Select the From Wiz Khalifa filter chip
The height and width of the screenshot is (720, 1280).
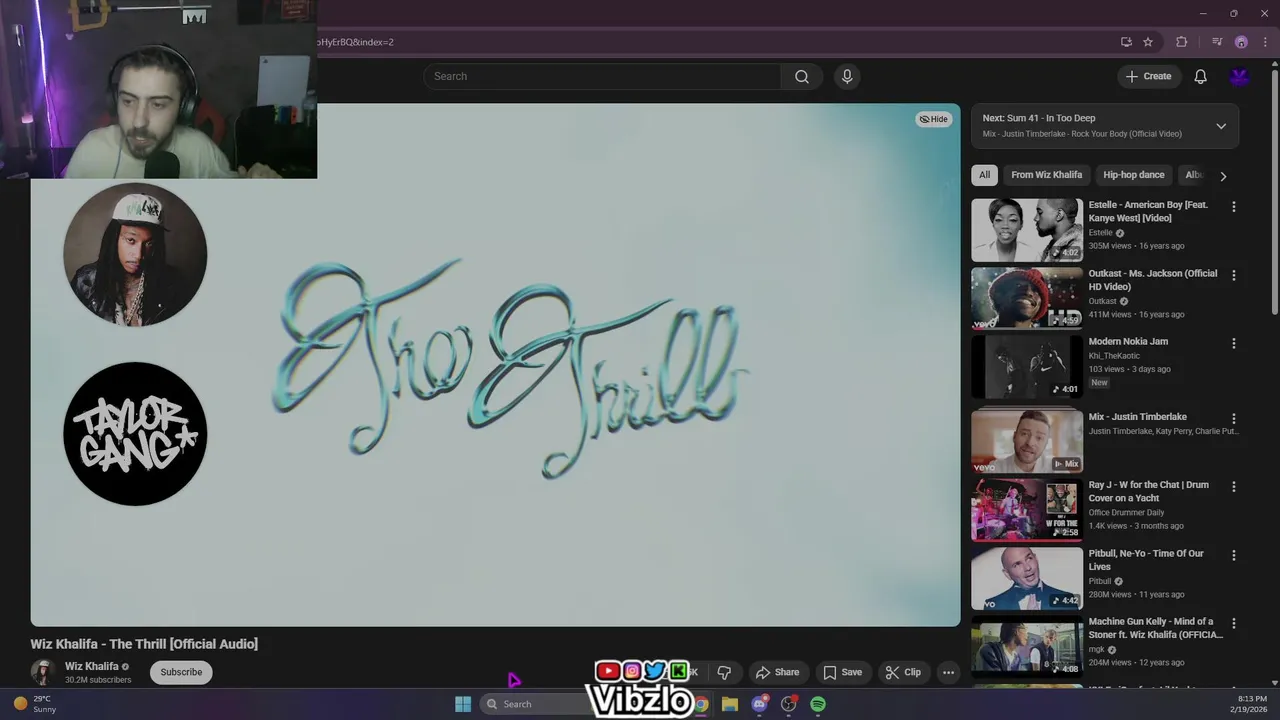1046,175
